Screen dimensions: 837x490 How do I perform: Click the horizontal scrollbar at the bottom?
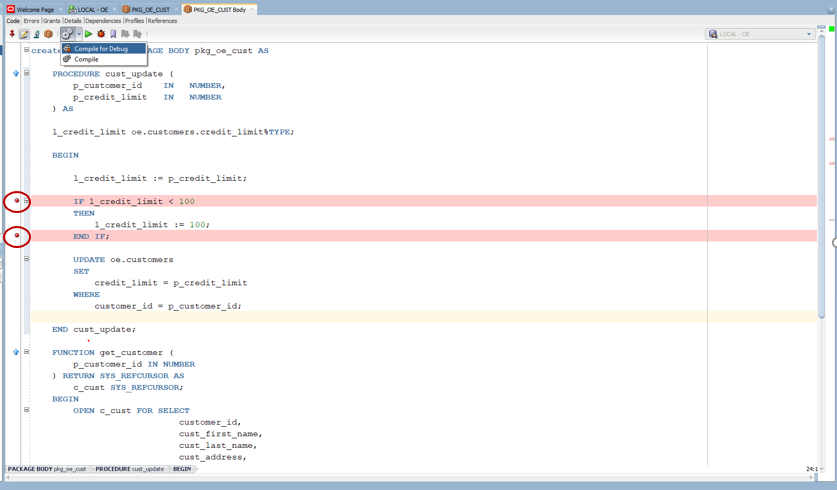[410, 478]
